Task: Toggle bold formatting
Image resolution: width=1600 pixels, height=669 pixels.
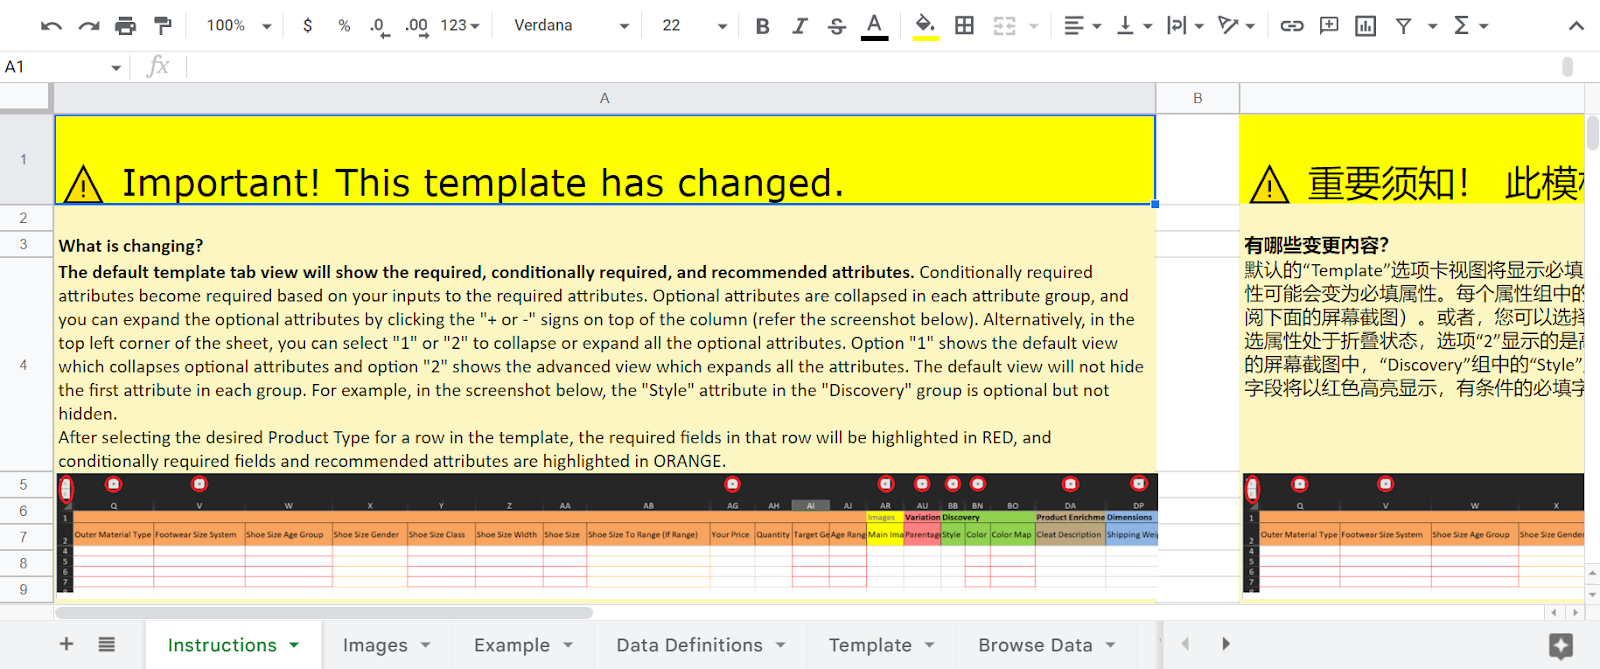Action: pyautogui.click(x=762, y=26)
